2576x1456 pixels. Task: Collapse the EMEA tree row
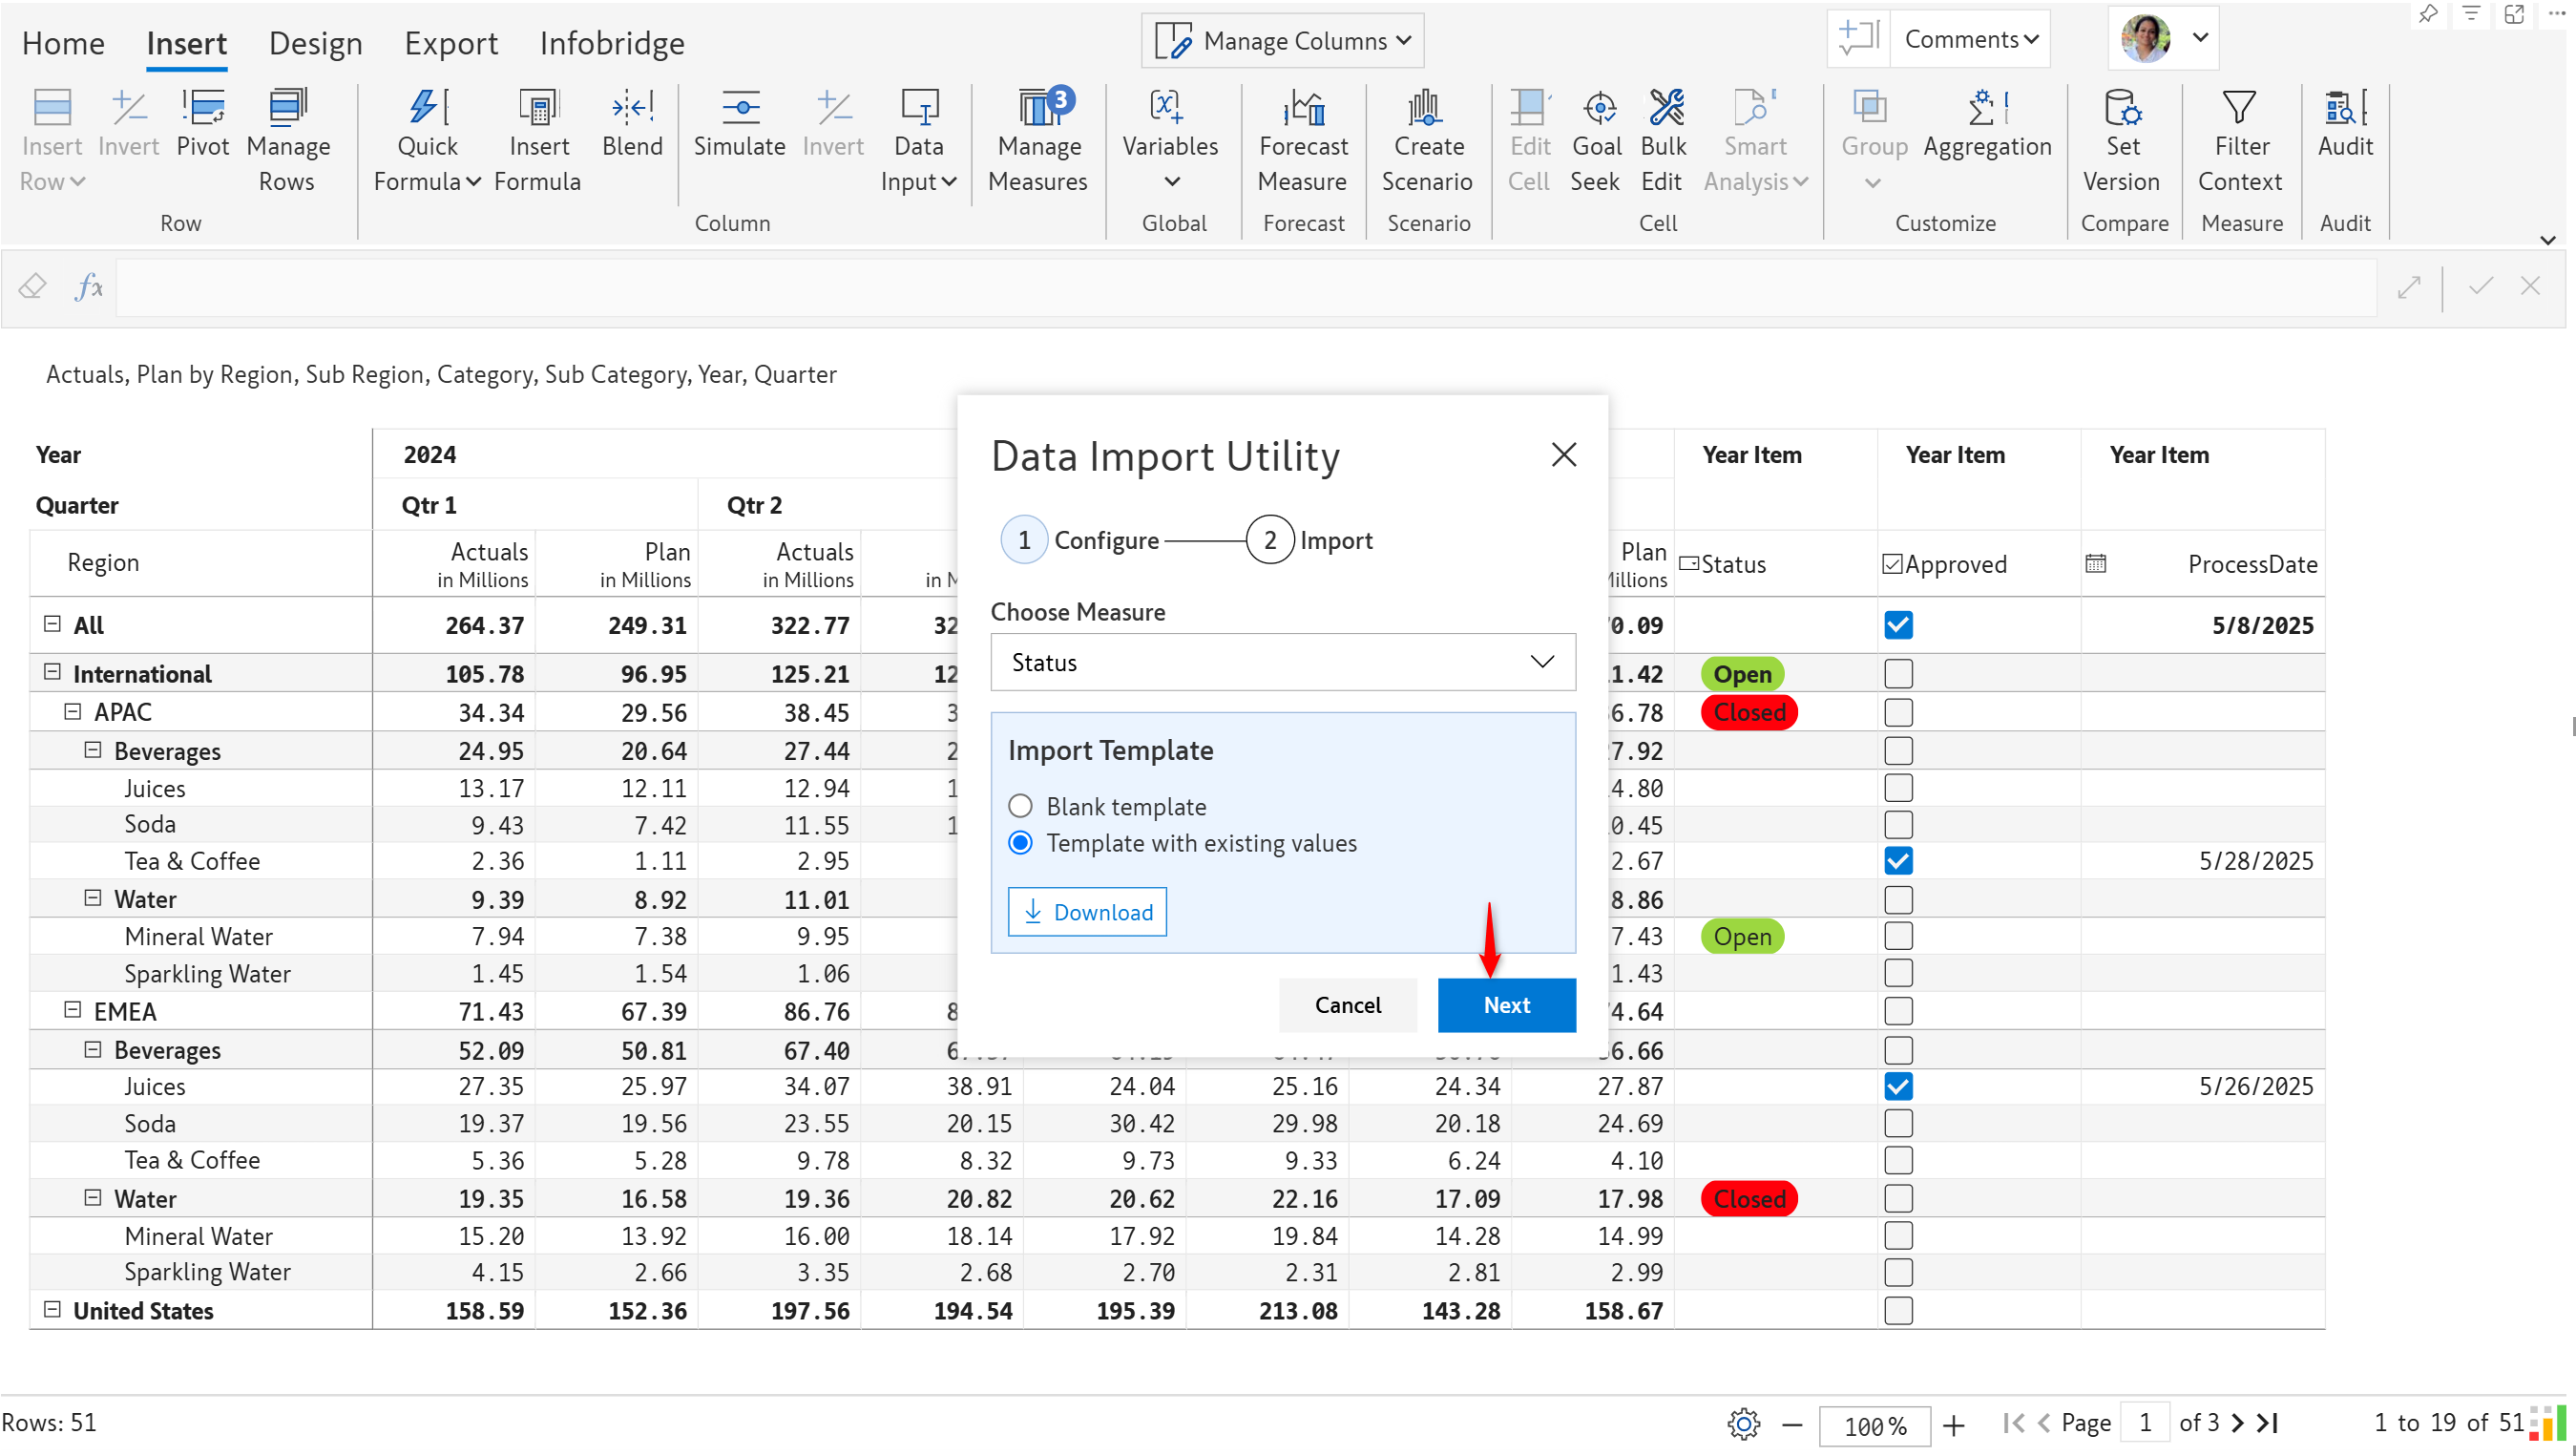coord(73,1010)
